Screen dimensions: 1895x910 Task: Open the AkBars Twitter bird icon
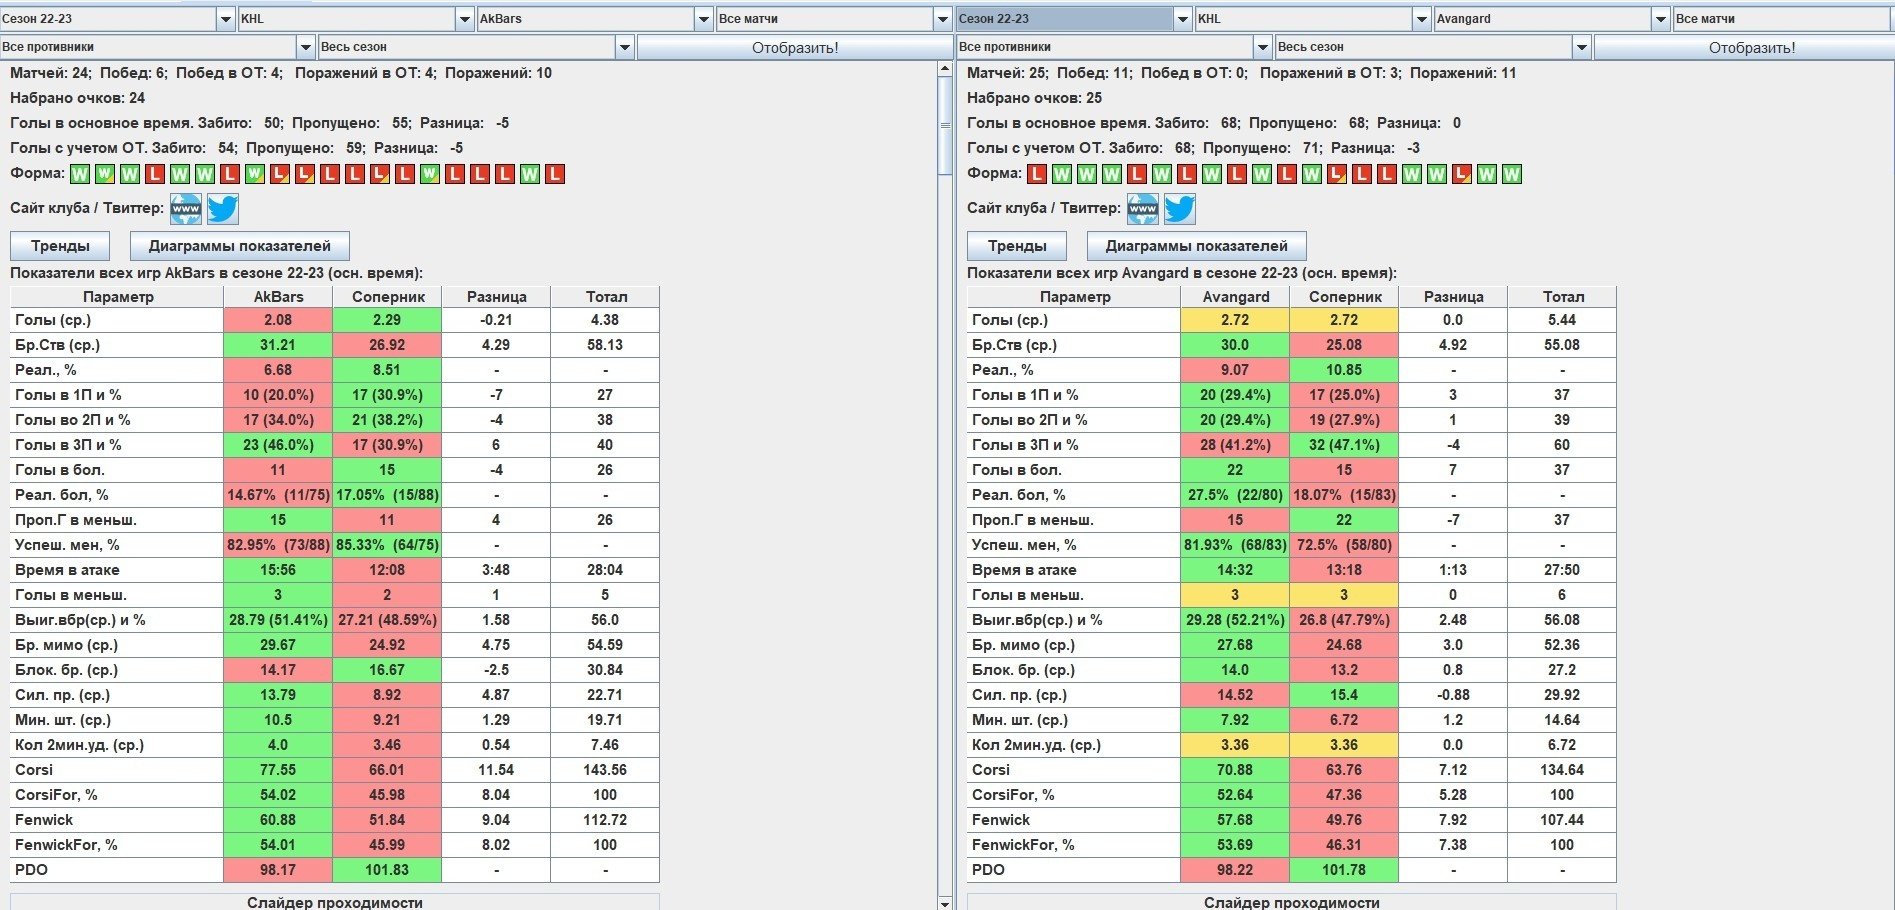pos(222,209)
